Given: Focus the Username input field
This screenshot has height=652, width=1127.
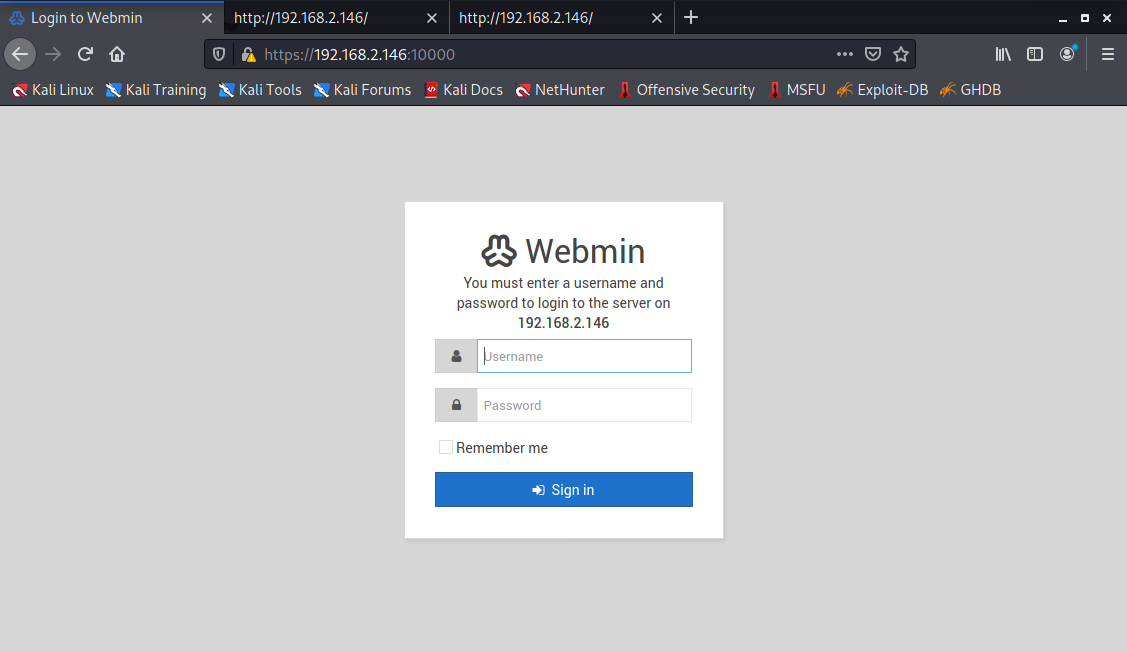Looking at the screenshot, I should (584, 356).
